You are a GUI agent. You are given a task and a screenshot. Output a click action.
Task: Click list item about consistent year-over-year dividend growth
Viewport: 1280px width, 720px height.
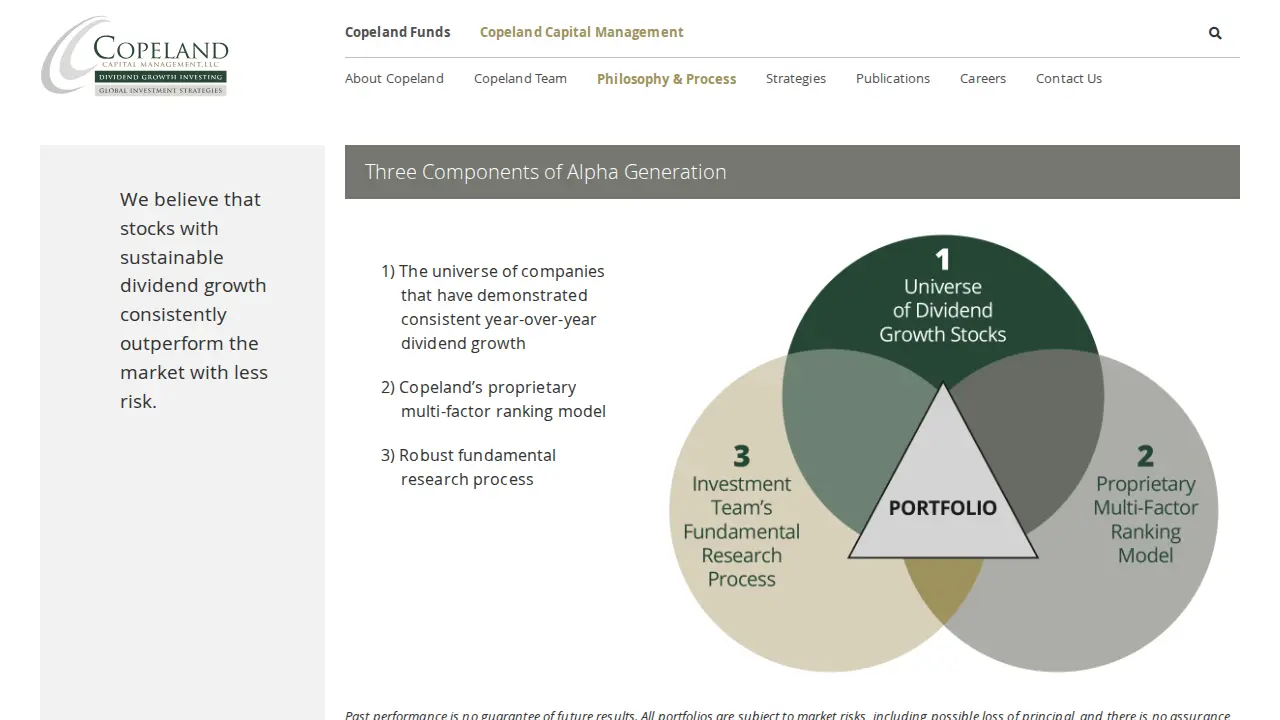(x=493, y=307)
